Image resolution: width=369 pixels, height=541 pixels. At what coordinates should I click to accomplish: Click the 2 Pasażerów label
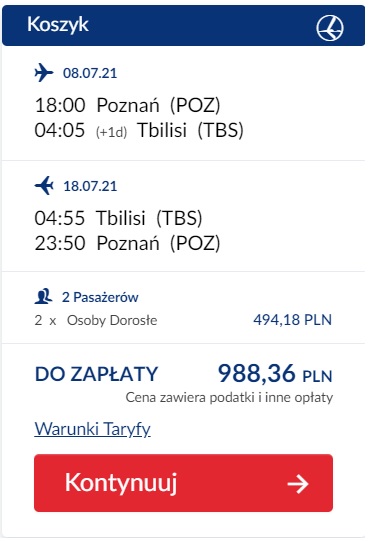tap(100, 297)
